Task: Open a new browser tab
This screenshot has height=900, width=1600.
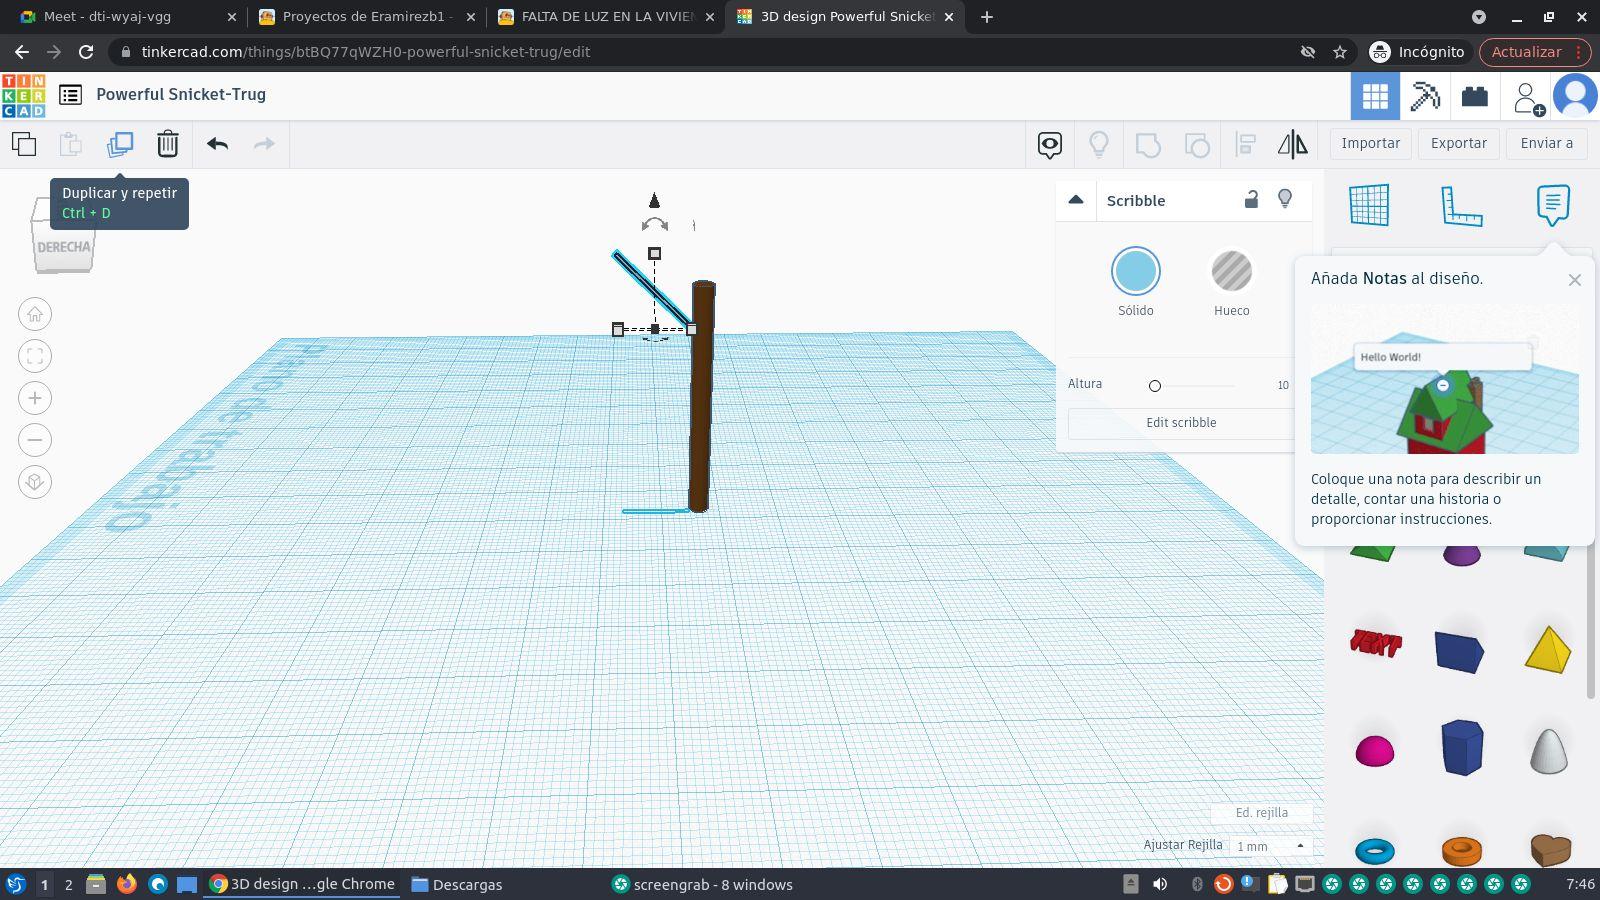Action: [x=987, y=17]
